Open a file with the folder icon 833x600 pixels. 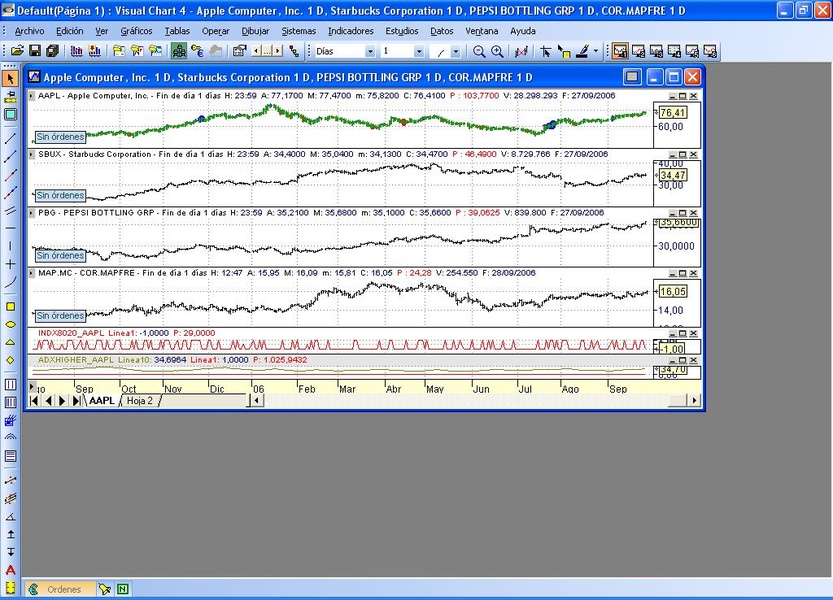pos(17,52)
